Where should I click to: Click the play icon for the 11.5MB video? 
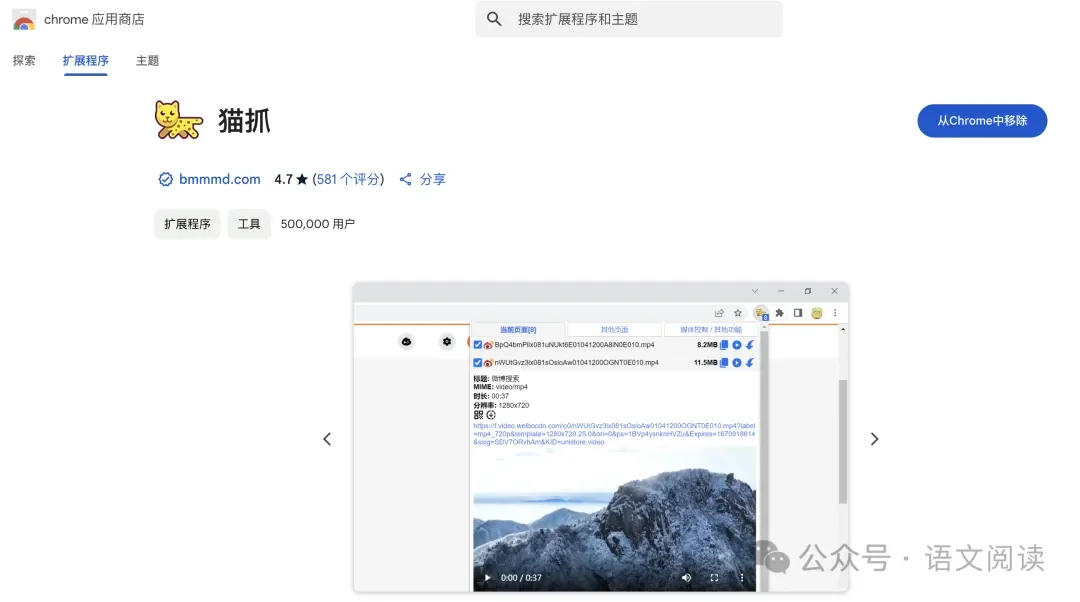click(x=736, y=362)
